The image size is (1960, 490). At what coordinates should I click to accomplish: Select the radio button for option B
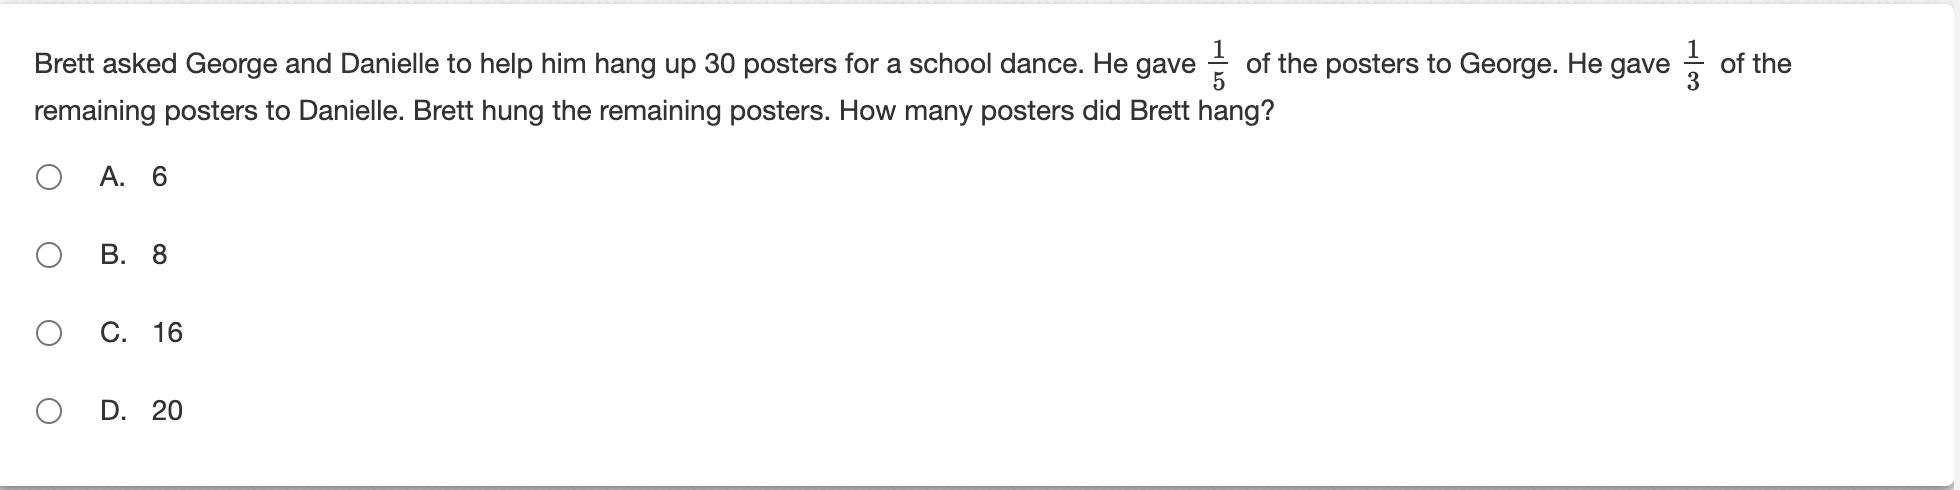pyautogui.click(x=48, y=255)
